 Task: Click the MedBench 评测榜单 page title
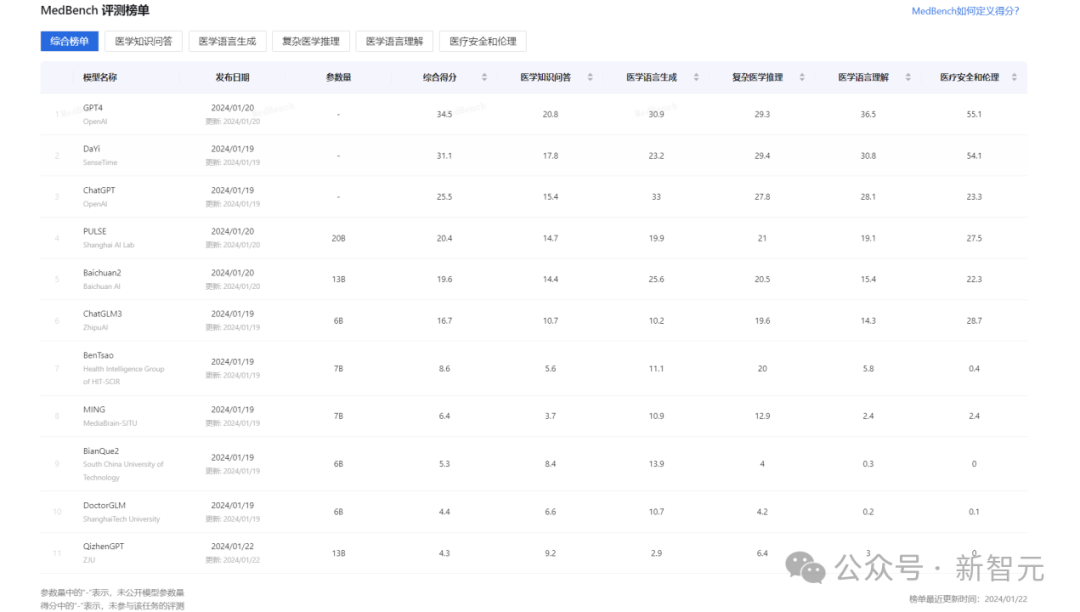coord(95,10)
